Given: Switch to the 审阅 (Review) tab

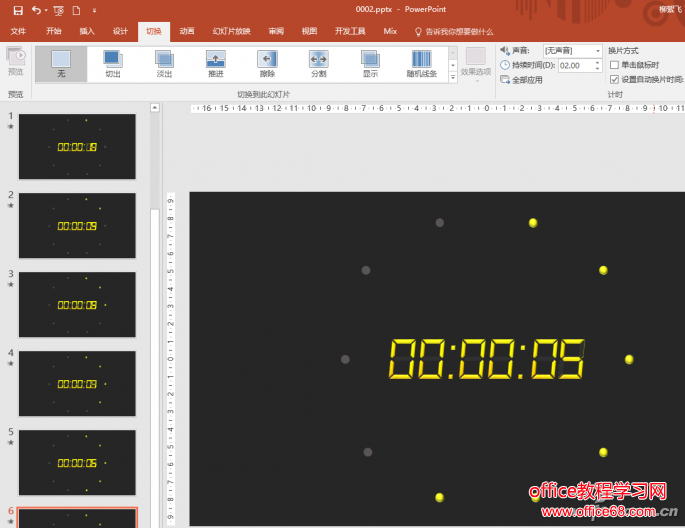Looking at the screenshot, I should 276,31.
